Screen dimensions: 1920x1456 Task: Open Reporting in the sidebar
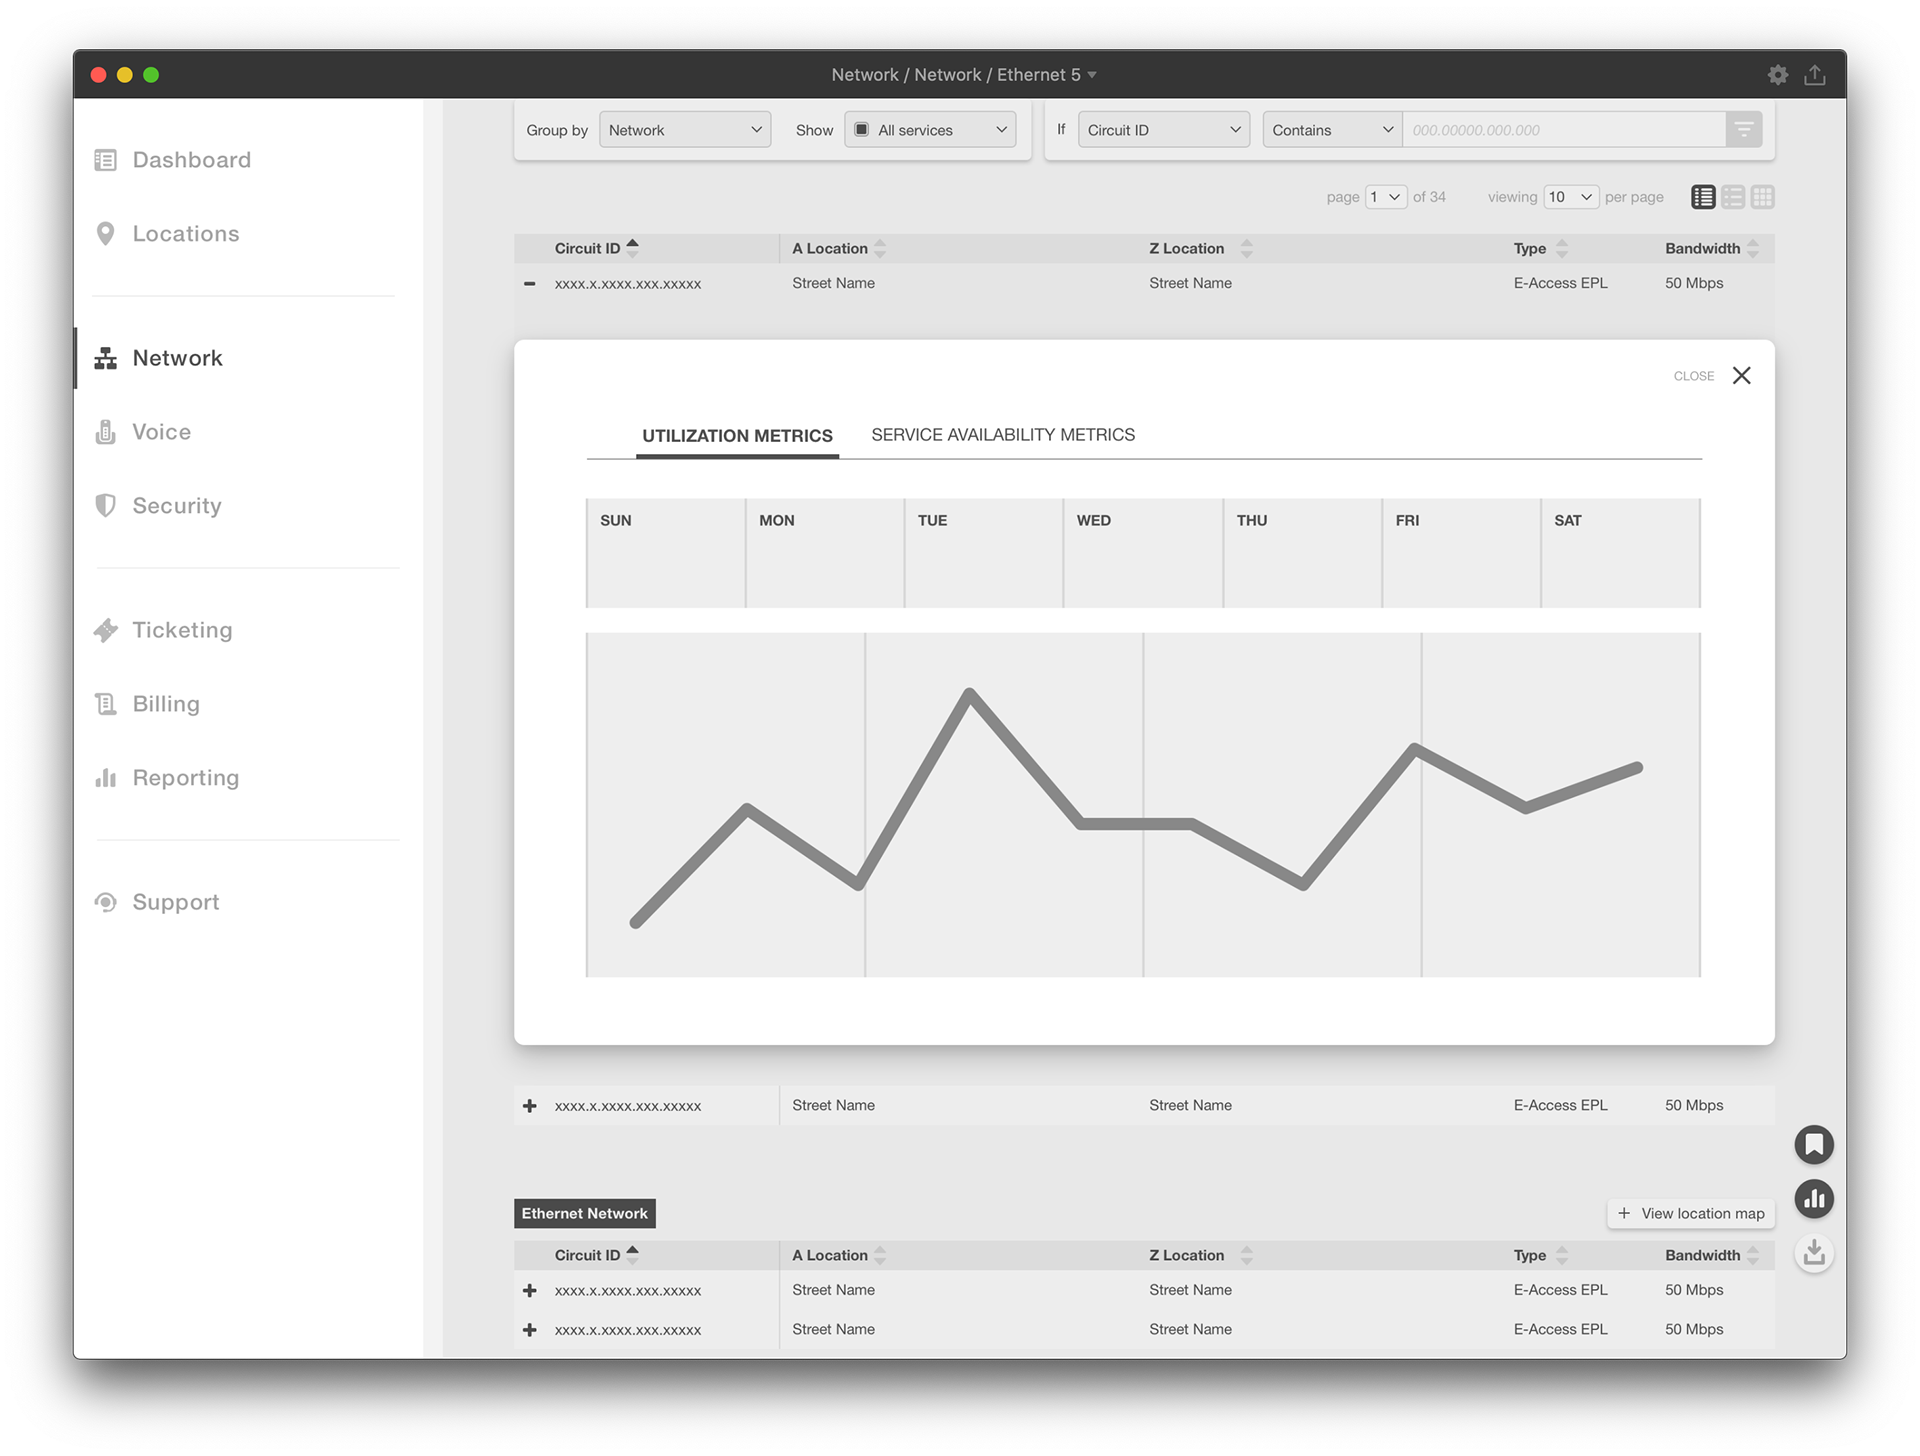click(x=185, y=778)
